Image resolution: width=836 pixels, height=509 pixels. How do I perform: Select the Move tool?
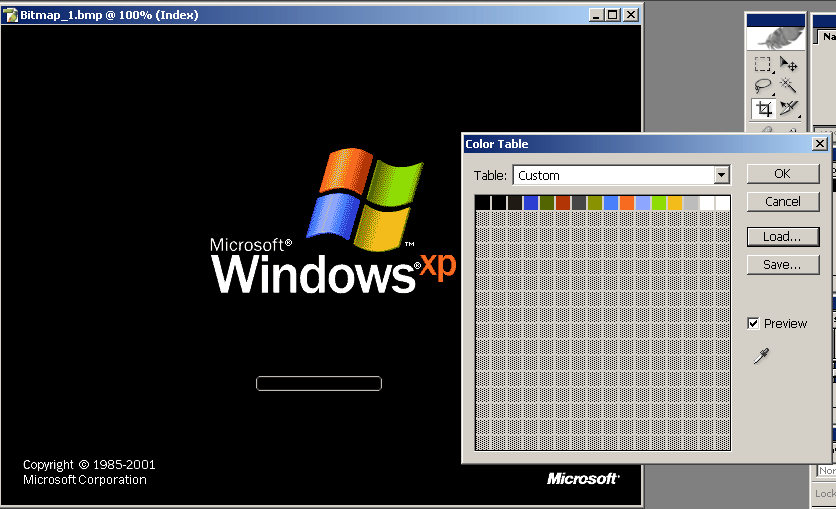point(788,64)
